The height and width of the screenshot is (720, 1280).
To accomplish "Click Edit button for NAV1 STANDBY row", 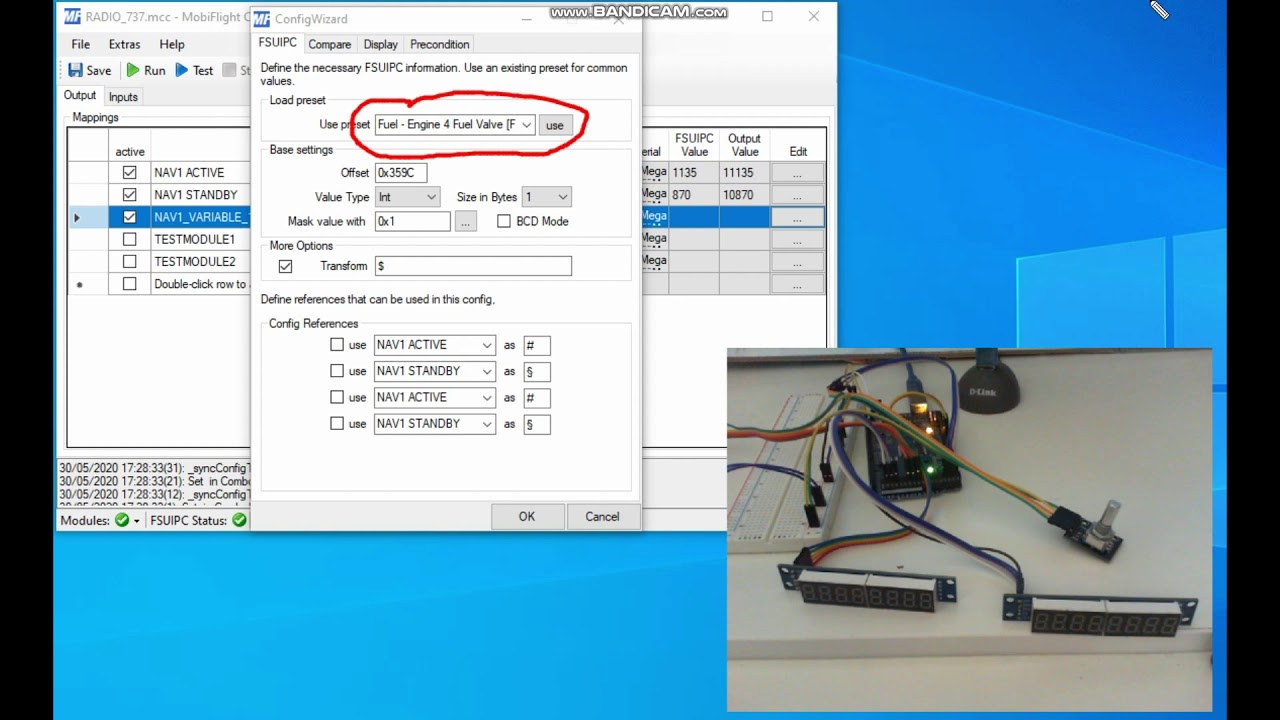I will (797, 195).
